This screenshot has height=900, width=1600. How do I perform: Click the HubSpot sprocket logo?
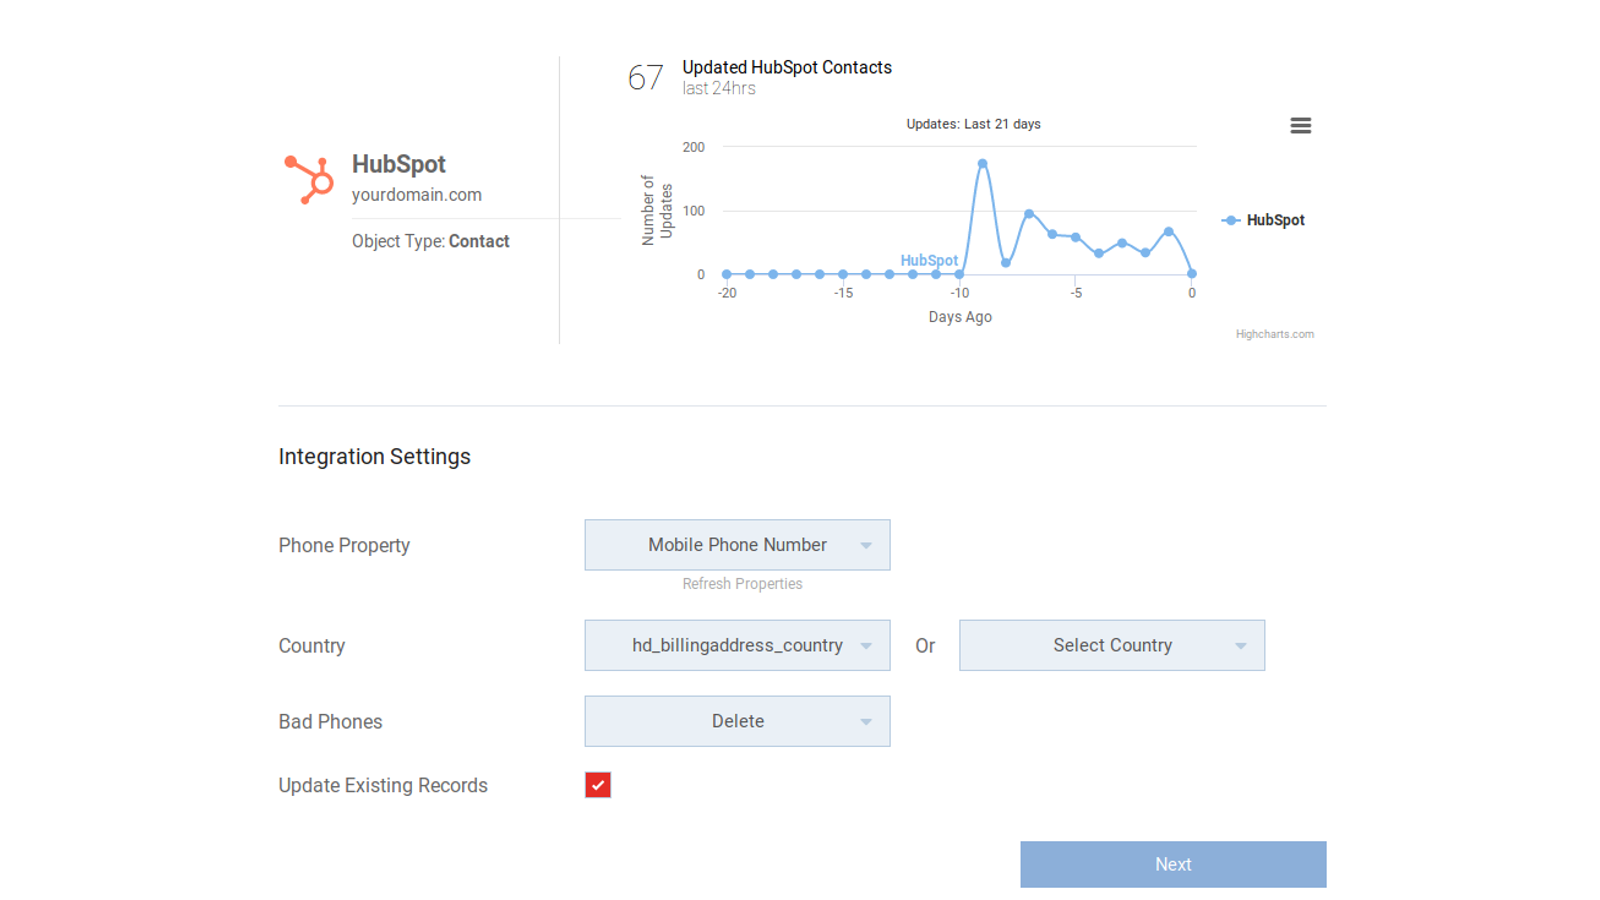[309, 180]
